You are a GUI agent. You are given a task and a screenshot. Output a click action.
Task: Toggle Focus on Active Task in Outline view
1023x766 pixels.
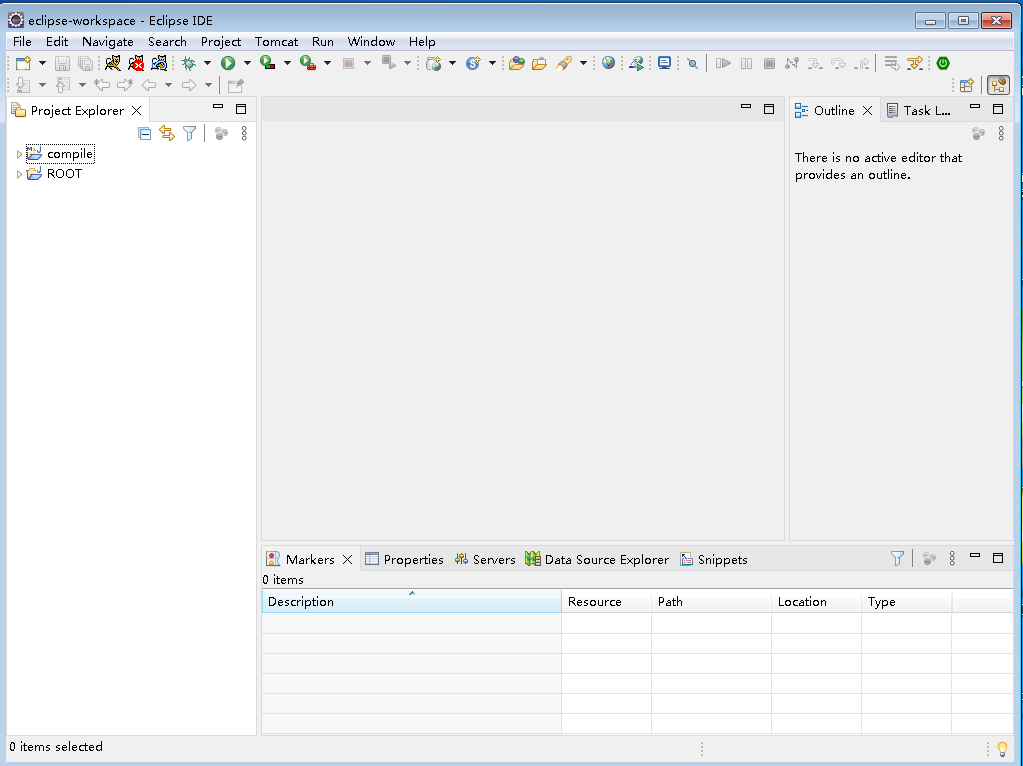click(979, 134)
